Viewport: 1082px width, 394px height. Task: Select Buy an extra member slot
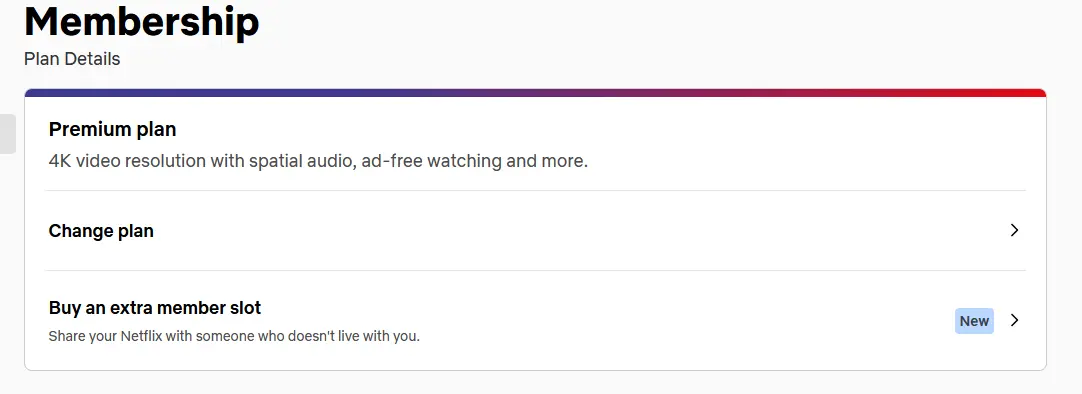click(x=535, y=321)
